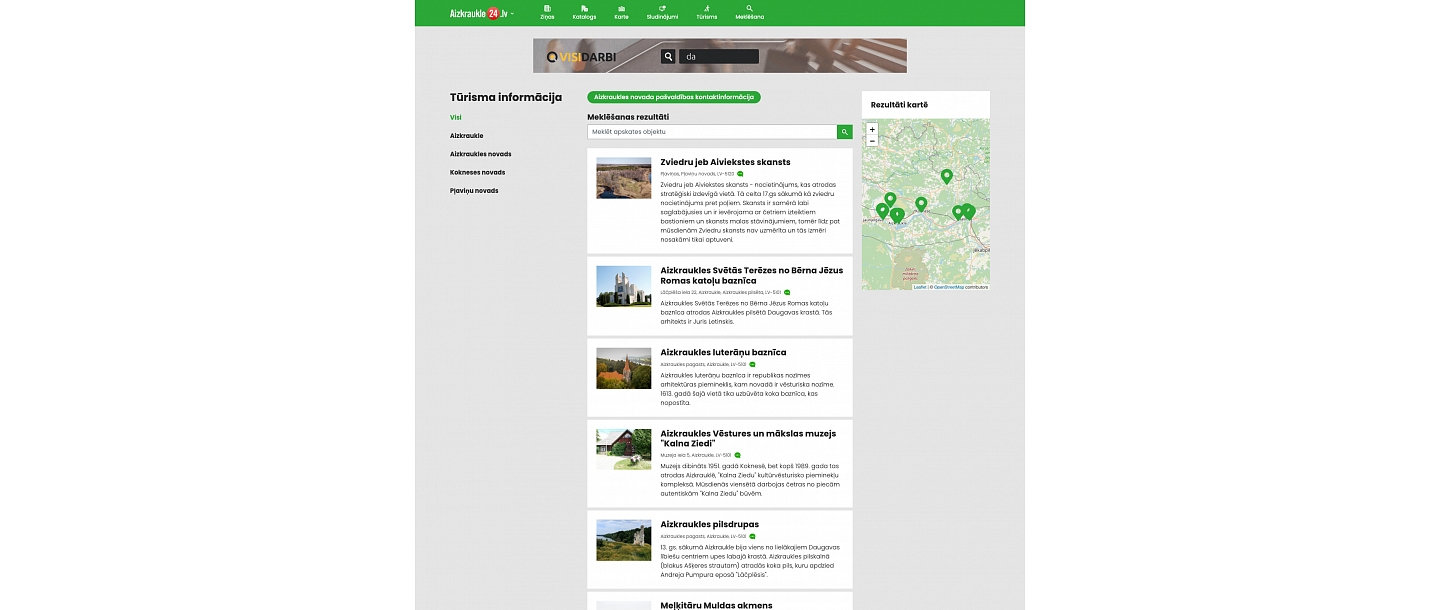Filter results by Pļaviņu novads

(x=473, y=190)
